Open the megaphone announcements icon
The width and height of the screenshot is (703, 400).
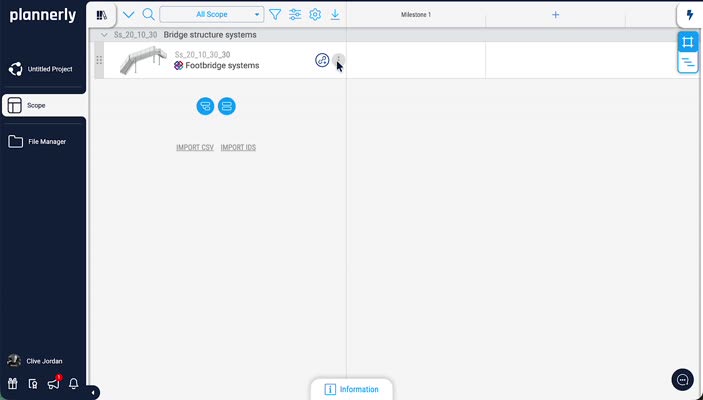(53, 384)
